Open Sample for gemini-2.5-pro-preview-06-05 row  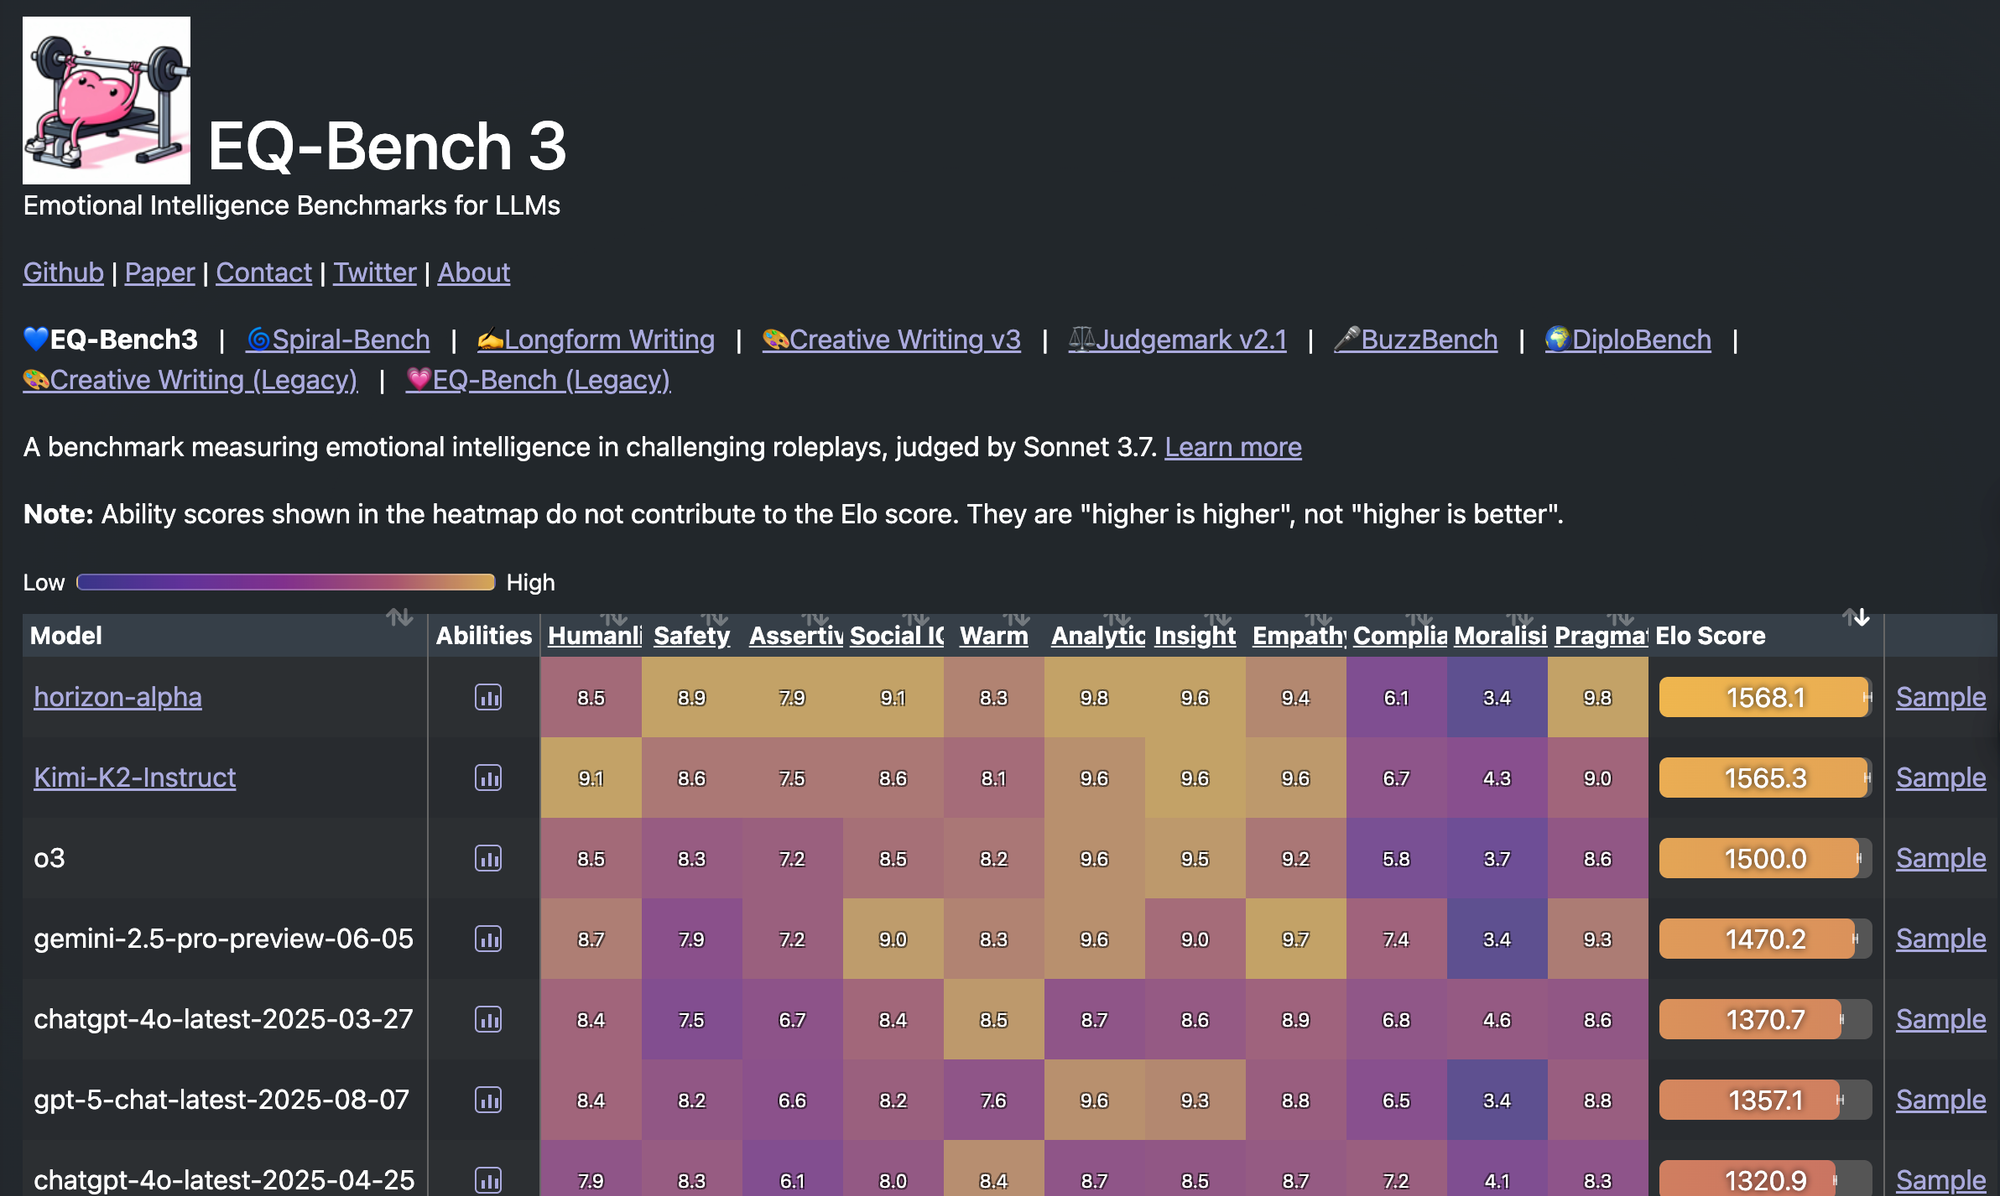click(1941, 939)
